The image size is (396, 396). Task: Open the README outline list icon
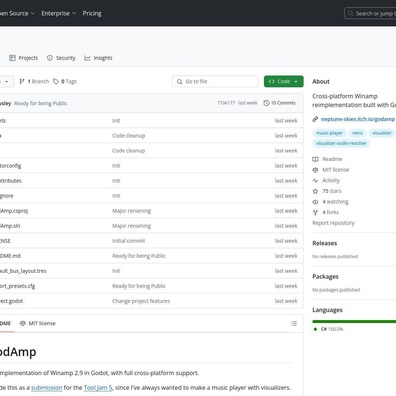[x=294, y=323]
